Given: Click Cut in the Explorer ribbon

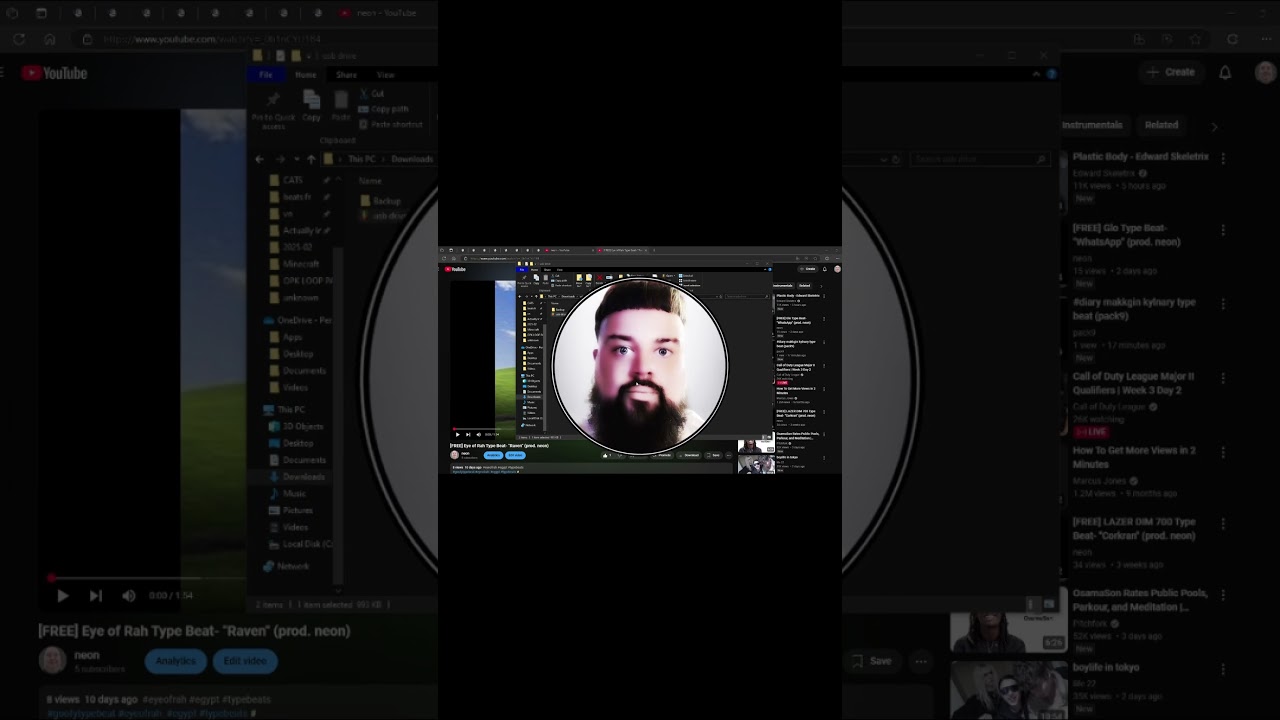Looking at the screenshot, I should click(x=372, y=93).
